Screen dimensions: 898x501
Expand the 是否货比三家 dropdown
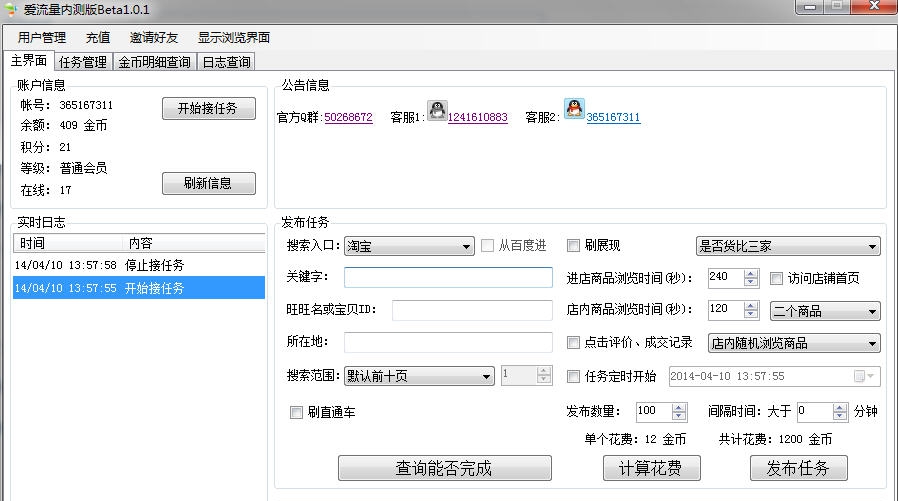click(788, 246)
